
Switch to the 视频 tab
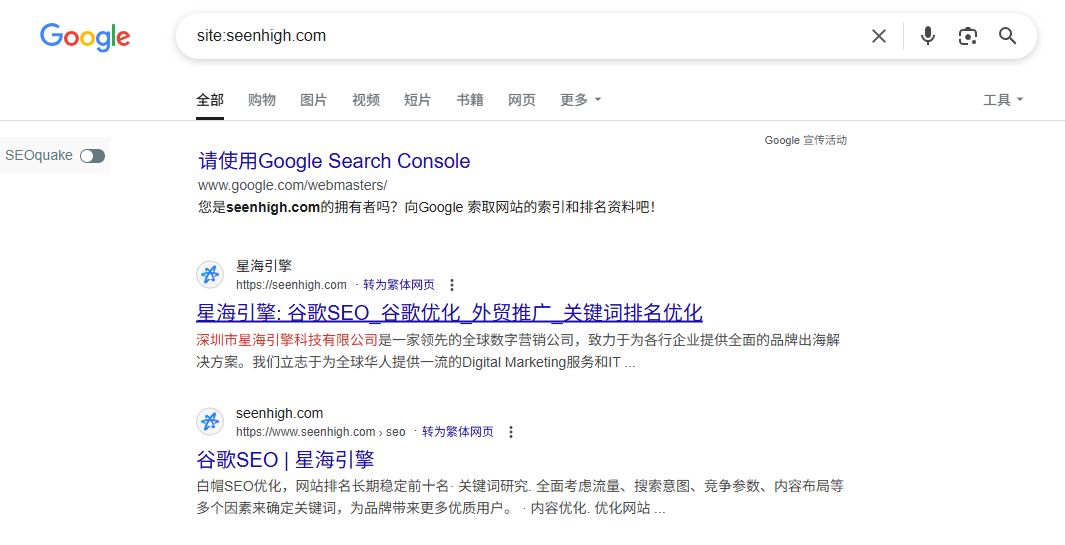[x=365, y=100]
